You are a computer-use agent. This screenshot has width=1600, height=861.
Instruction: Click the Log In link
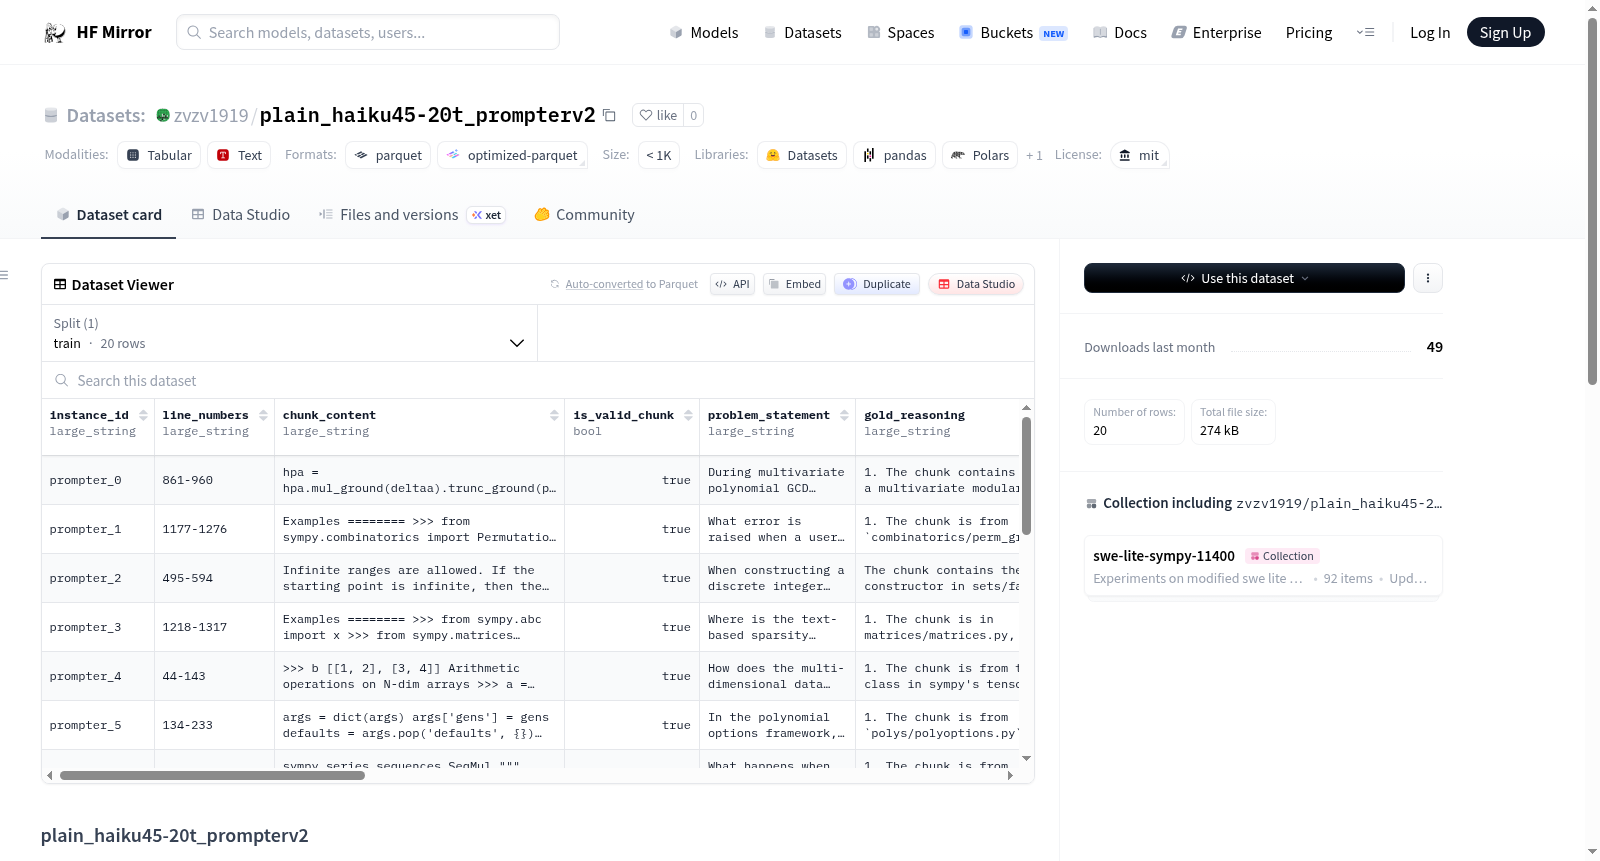coord(1430,33)
